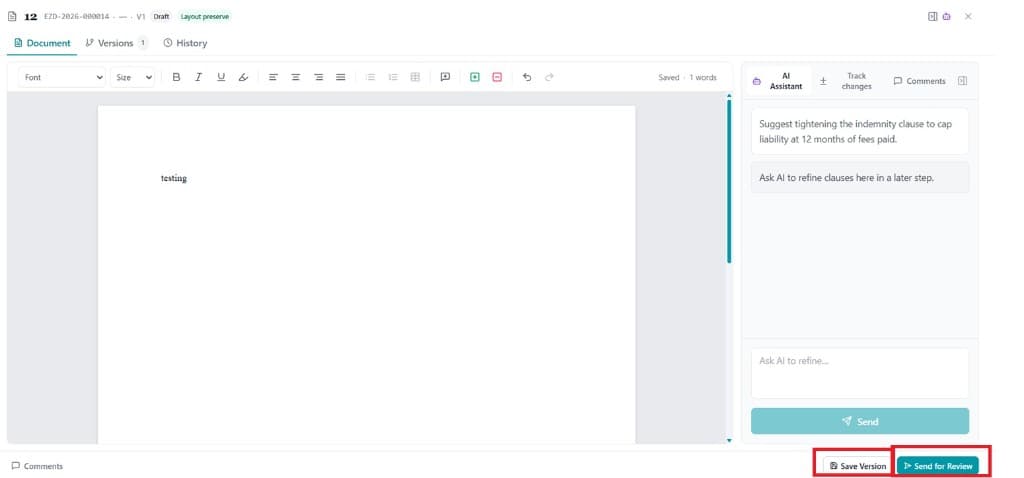Select the highlighter marker tool
This screenshot has width=1024, height=478.
tap(243, 77)
